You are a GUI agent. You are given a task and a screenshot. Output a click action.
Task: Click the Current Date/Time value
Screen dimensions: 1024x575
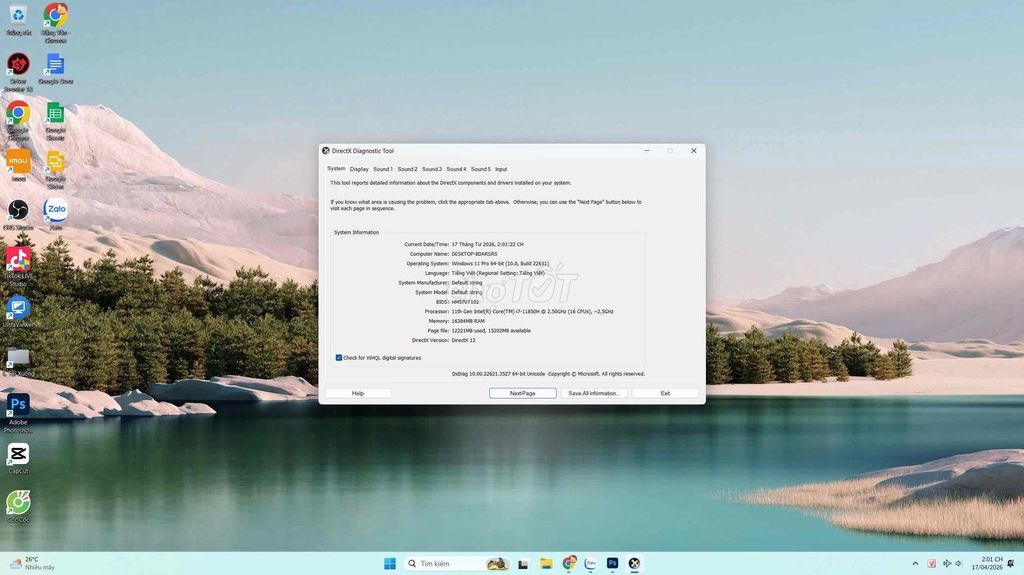pyautogui.click(x=487, y=244)
